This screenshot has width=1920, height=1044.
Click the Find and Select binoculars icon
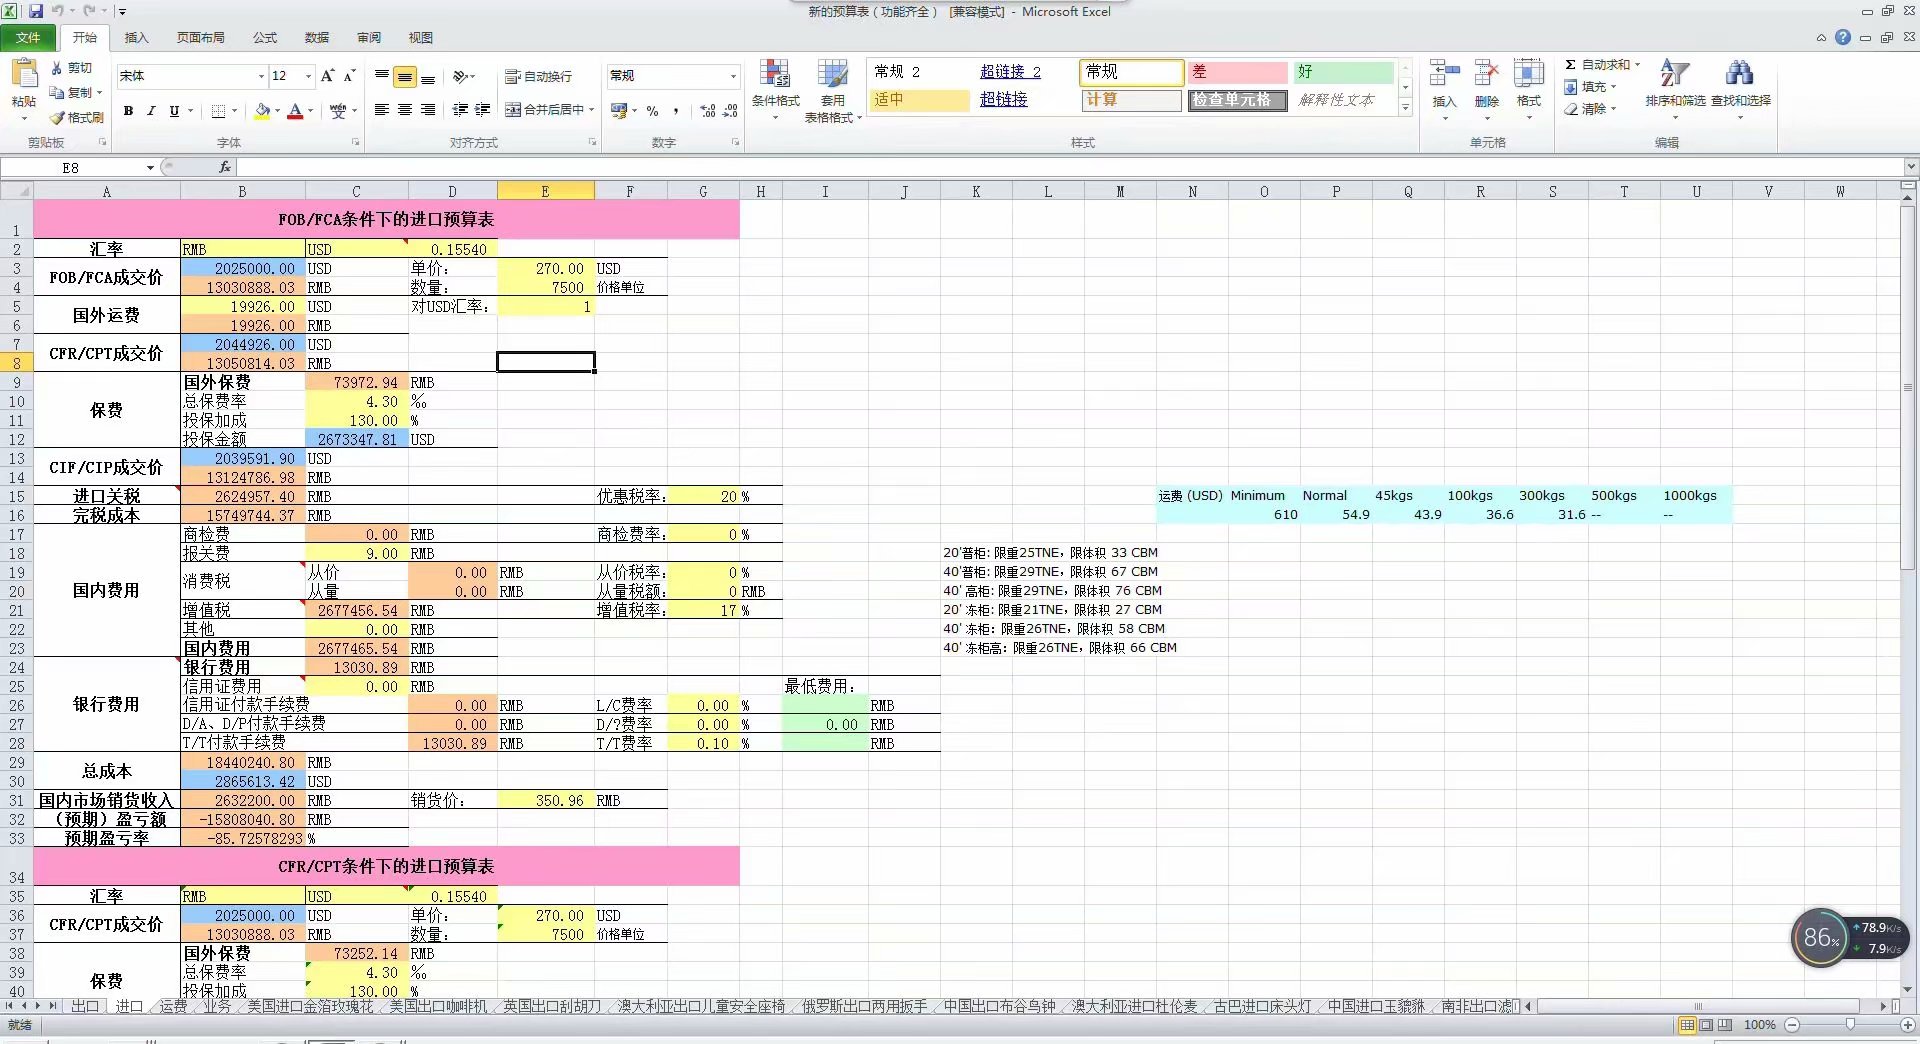point(1739,75)
